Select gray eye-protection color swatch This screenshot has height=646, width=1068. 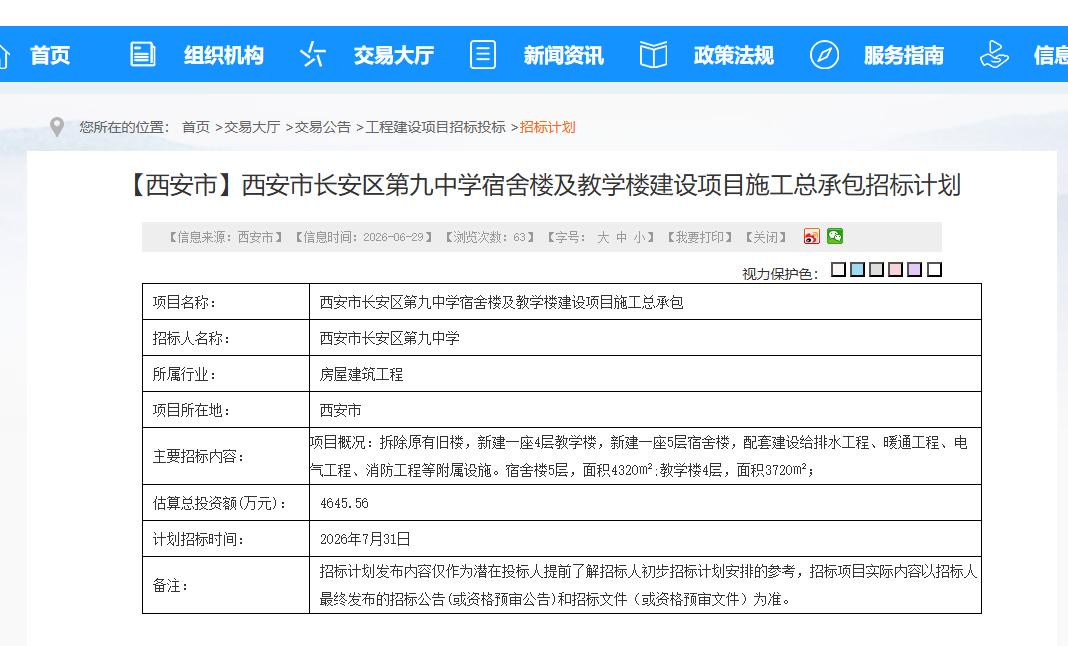click(877, 270)
